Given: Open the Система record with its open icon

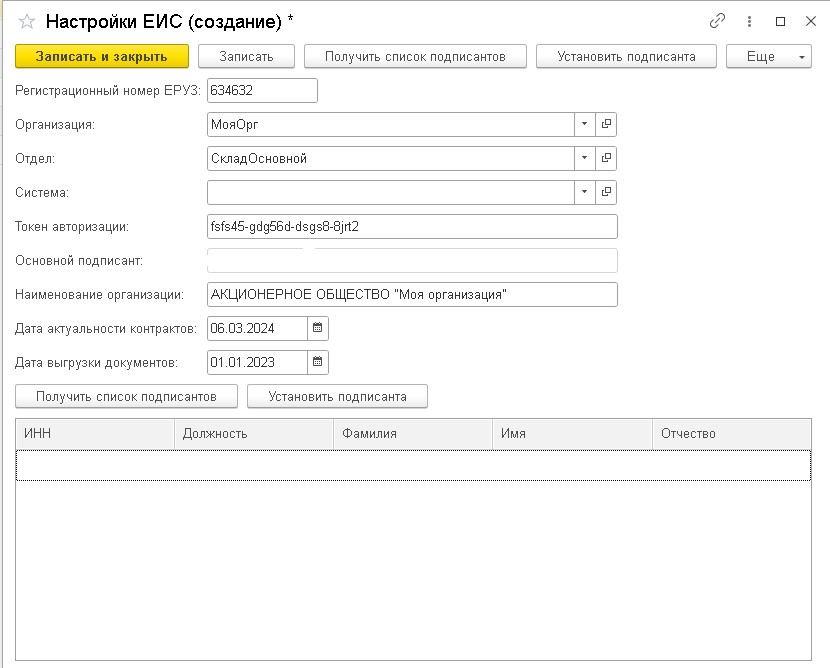Looking at the screenshot, I should (606, 192).
